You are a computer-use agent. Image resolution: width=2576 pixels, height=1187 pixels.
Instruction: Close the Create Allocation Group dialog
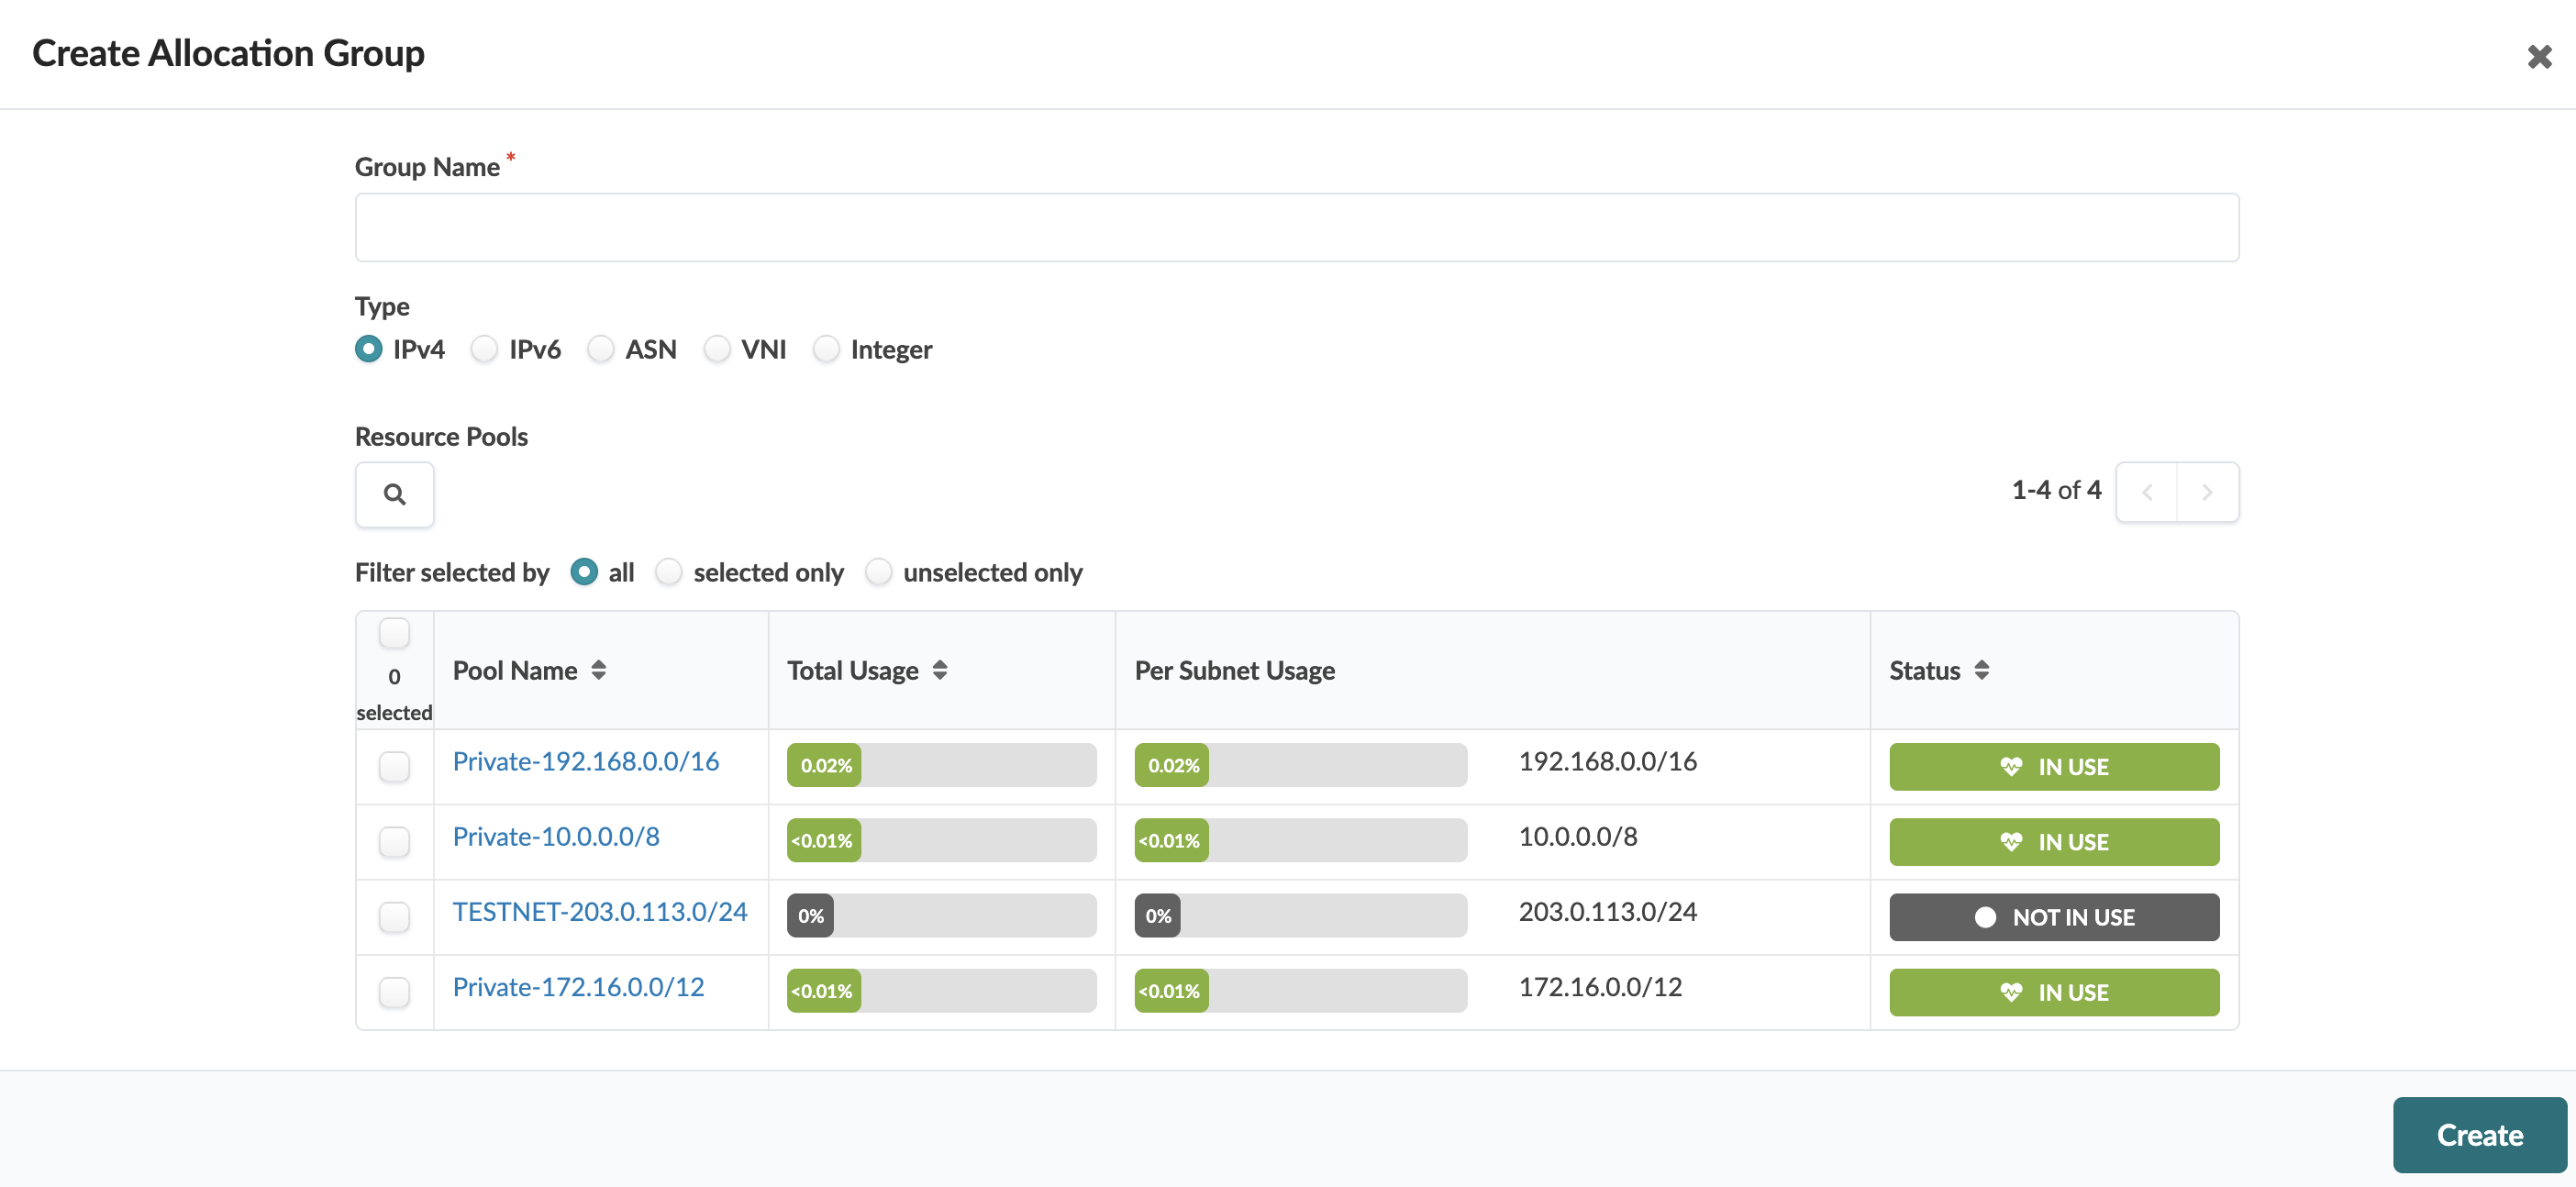tap(2538, 57)
